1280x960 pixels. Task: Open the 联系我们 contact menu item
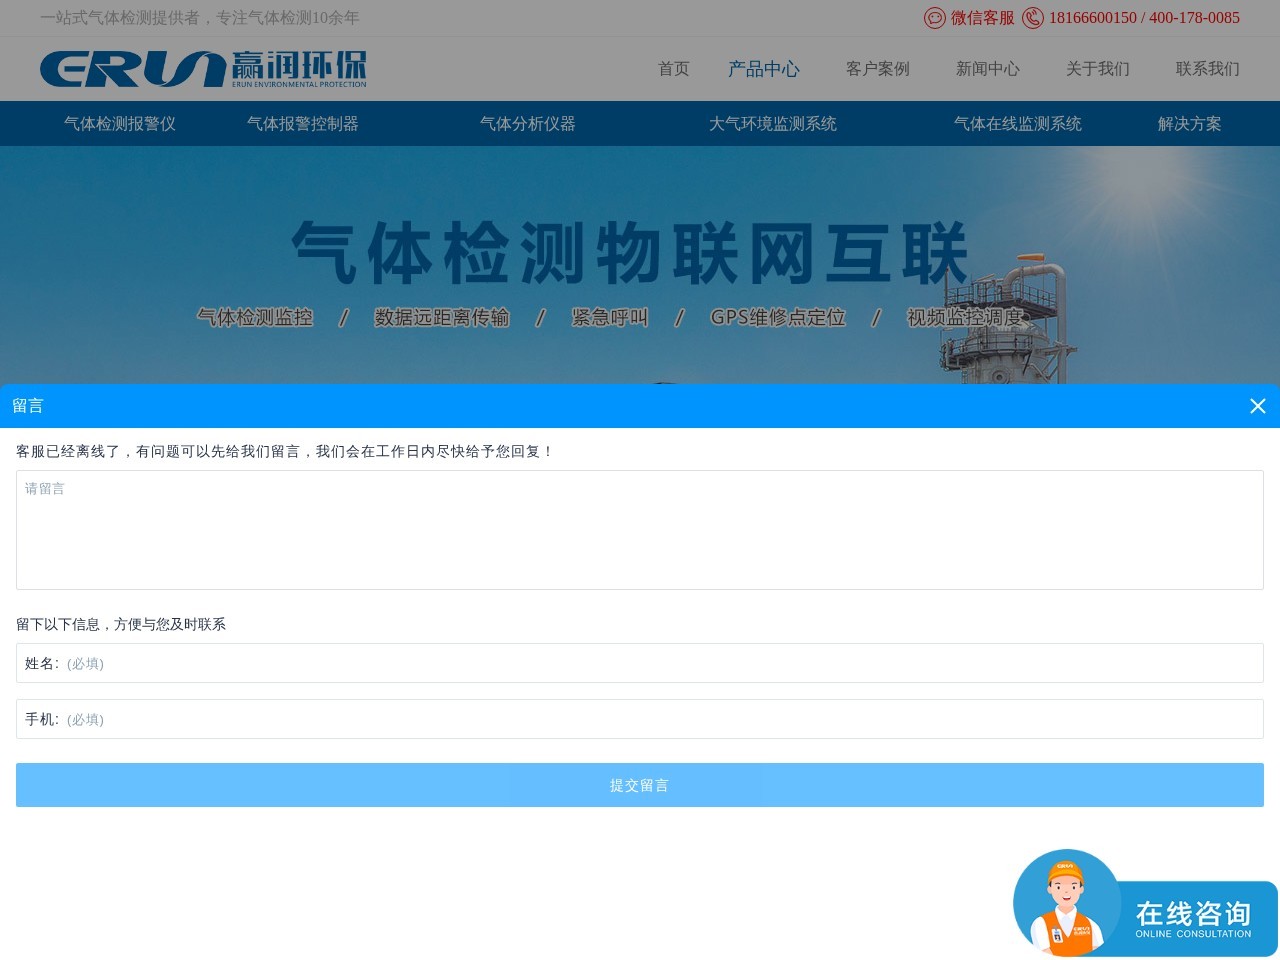coord(1207,69)
